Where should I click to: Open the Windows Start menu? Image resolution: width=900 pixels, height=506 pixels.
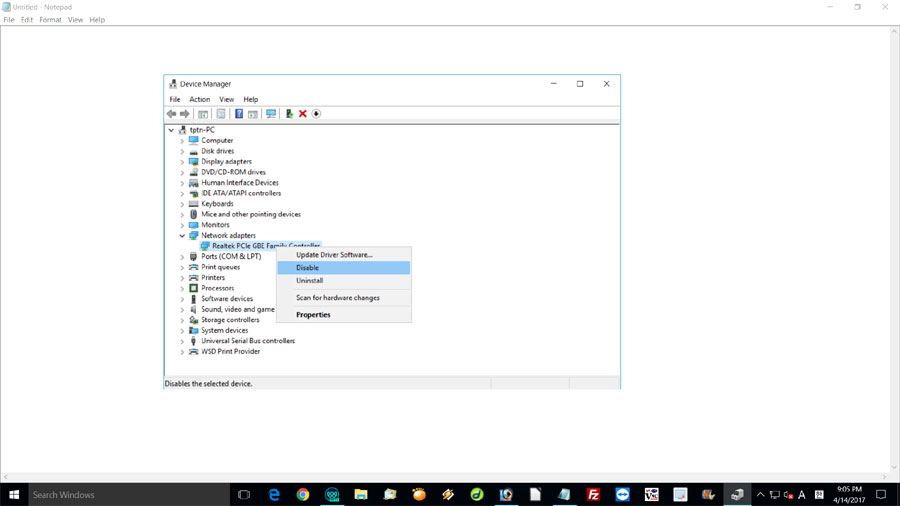(14, 495)
